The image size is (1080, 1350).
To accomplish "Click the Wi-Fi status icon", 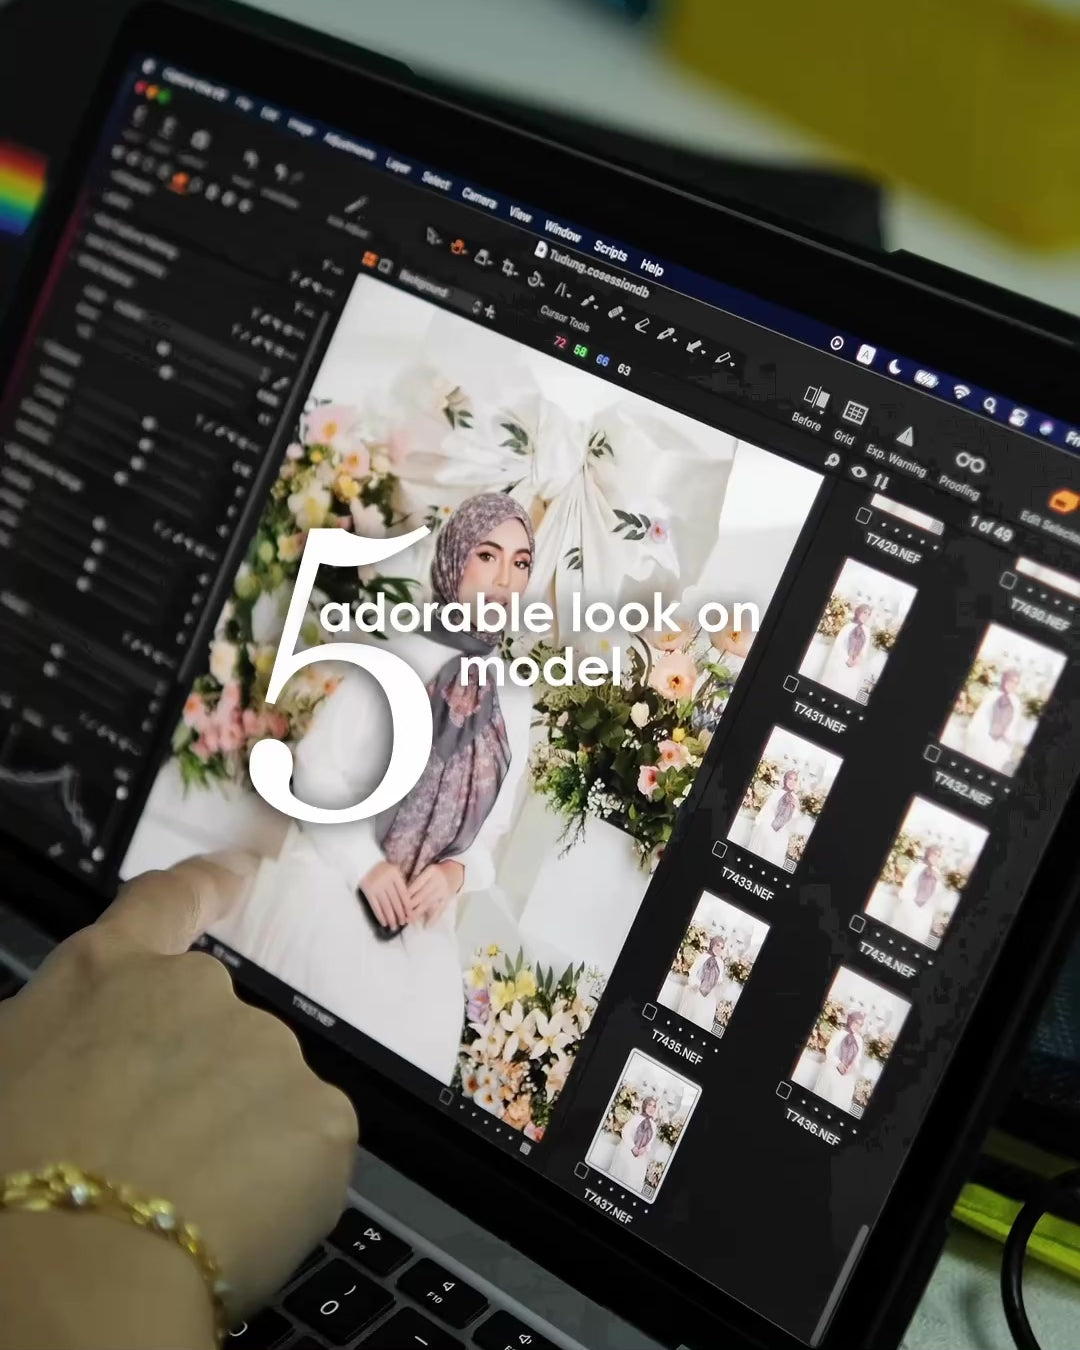I will (x=960, y=392).
